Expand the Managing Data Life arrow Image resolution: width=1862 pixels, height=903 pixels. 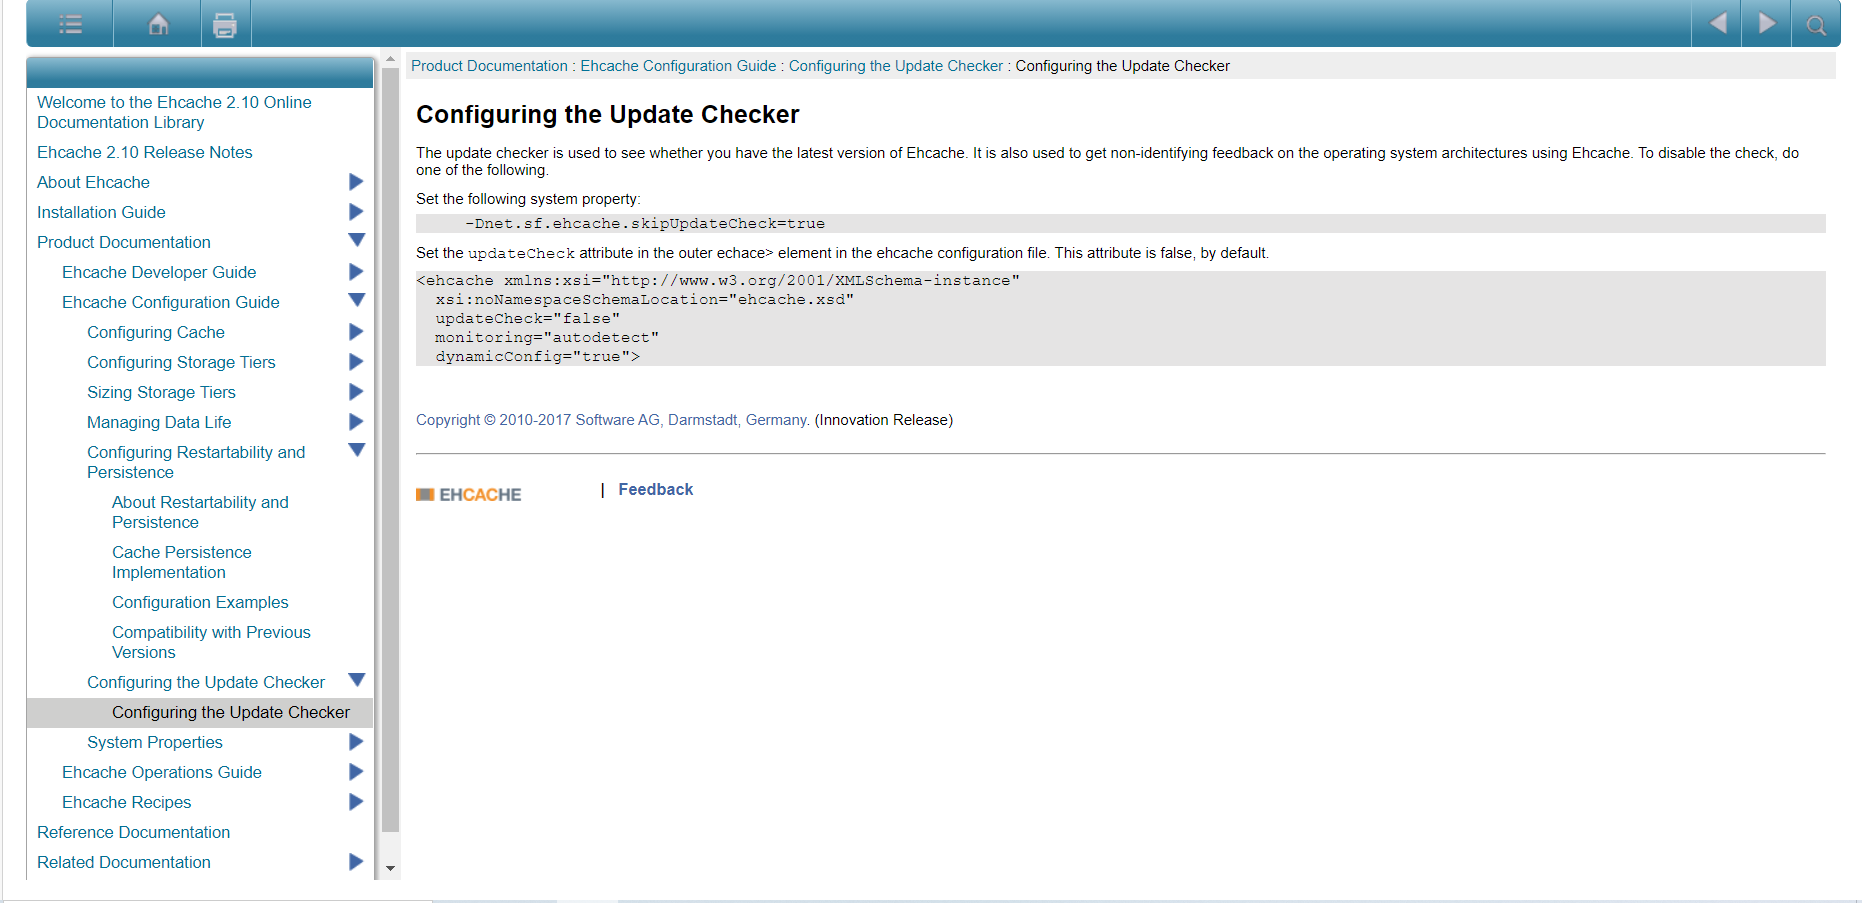[x=356, y=422]
